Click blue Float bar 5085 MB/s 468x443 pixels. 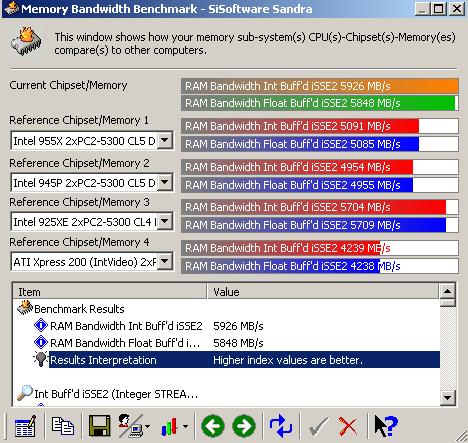tap(320, 144)
